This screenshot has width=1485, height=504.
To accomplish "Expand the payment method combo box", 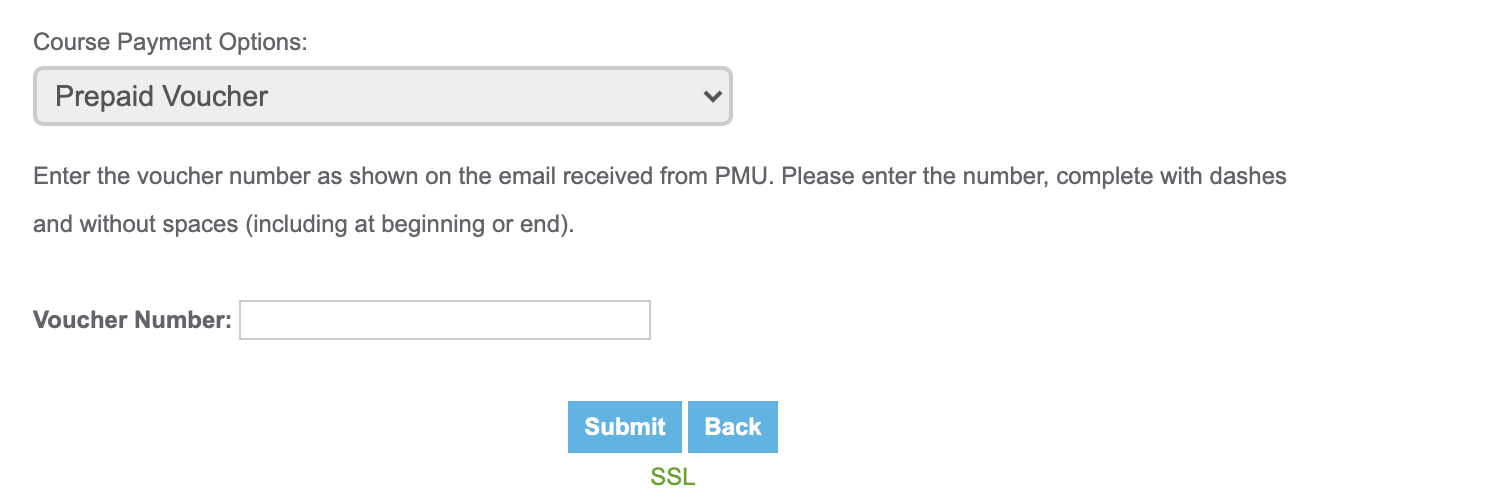I will click(x=383, y=96).
